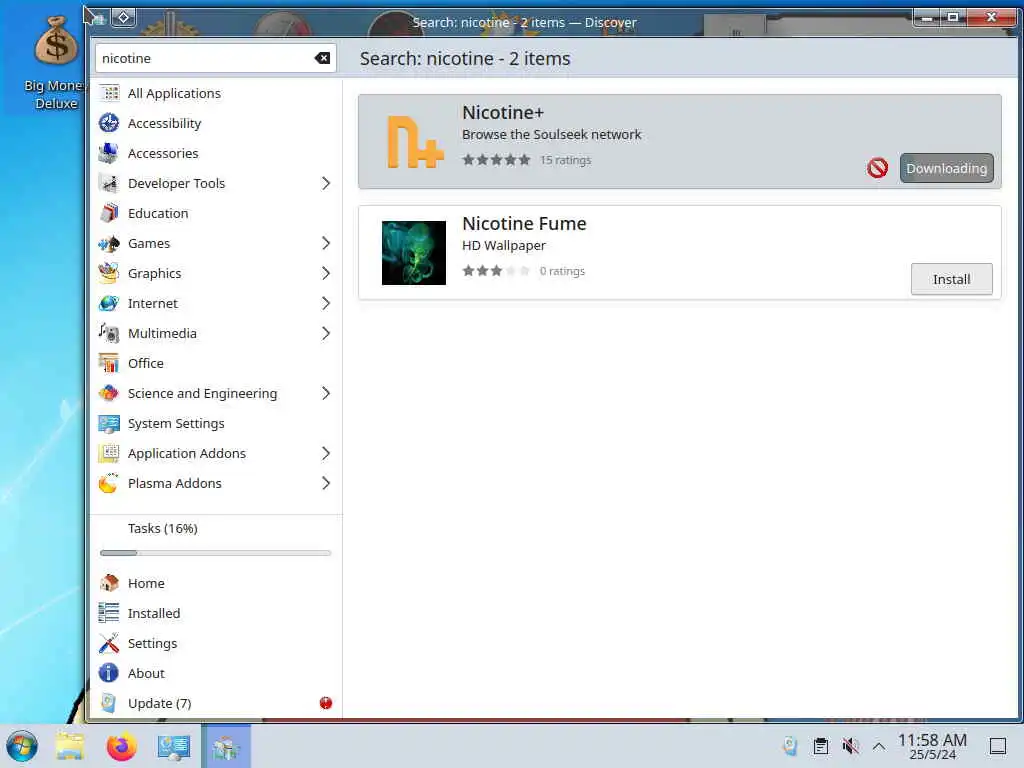Screen dimensions: 1024x768
Task: Click the red update alert badge
Action: click(x=326, y=703)
